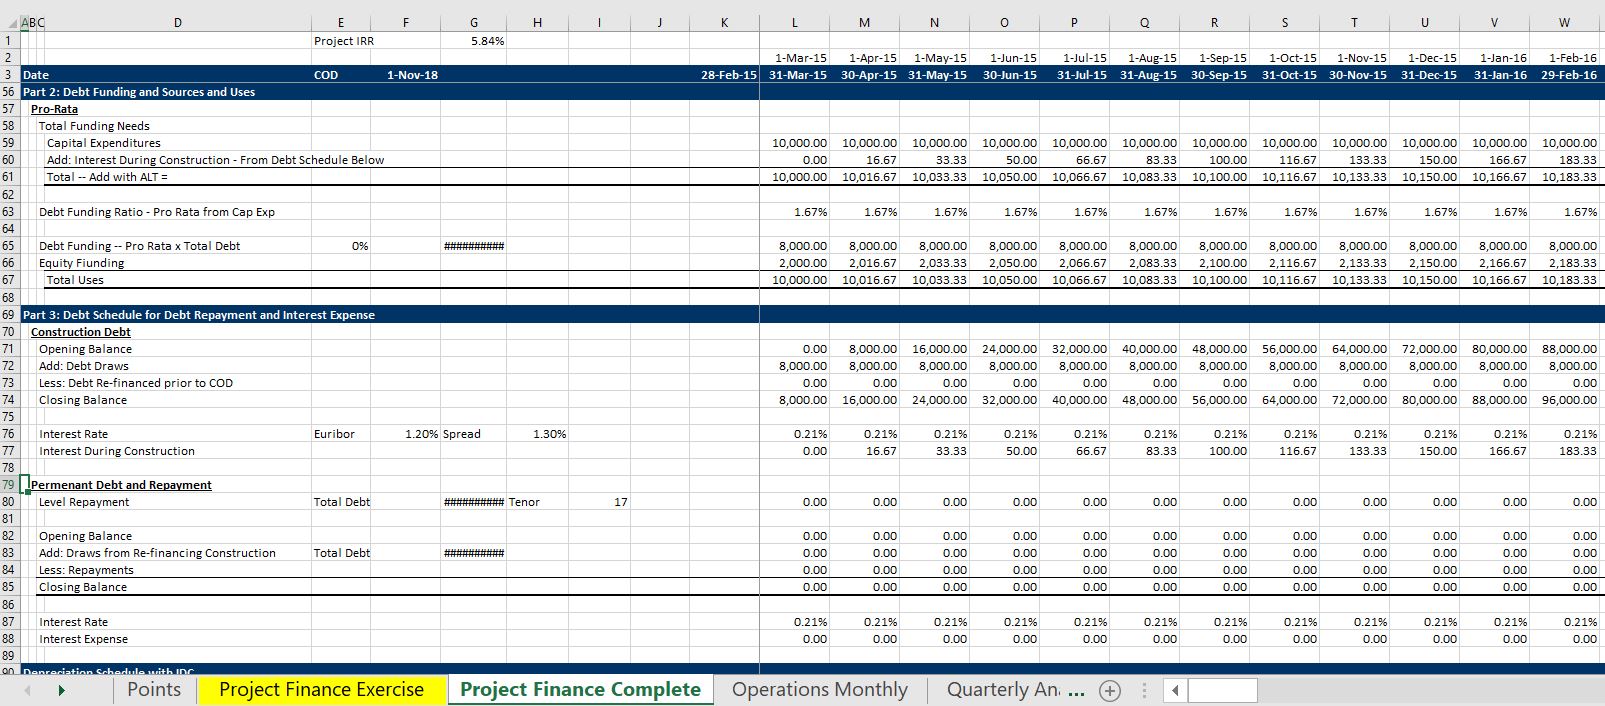Select Interest During Construction label row 77

point(117,451)
